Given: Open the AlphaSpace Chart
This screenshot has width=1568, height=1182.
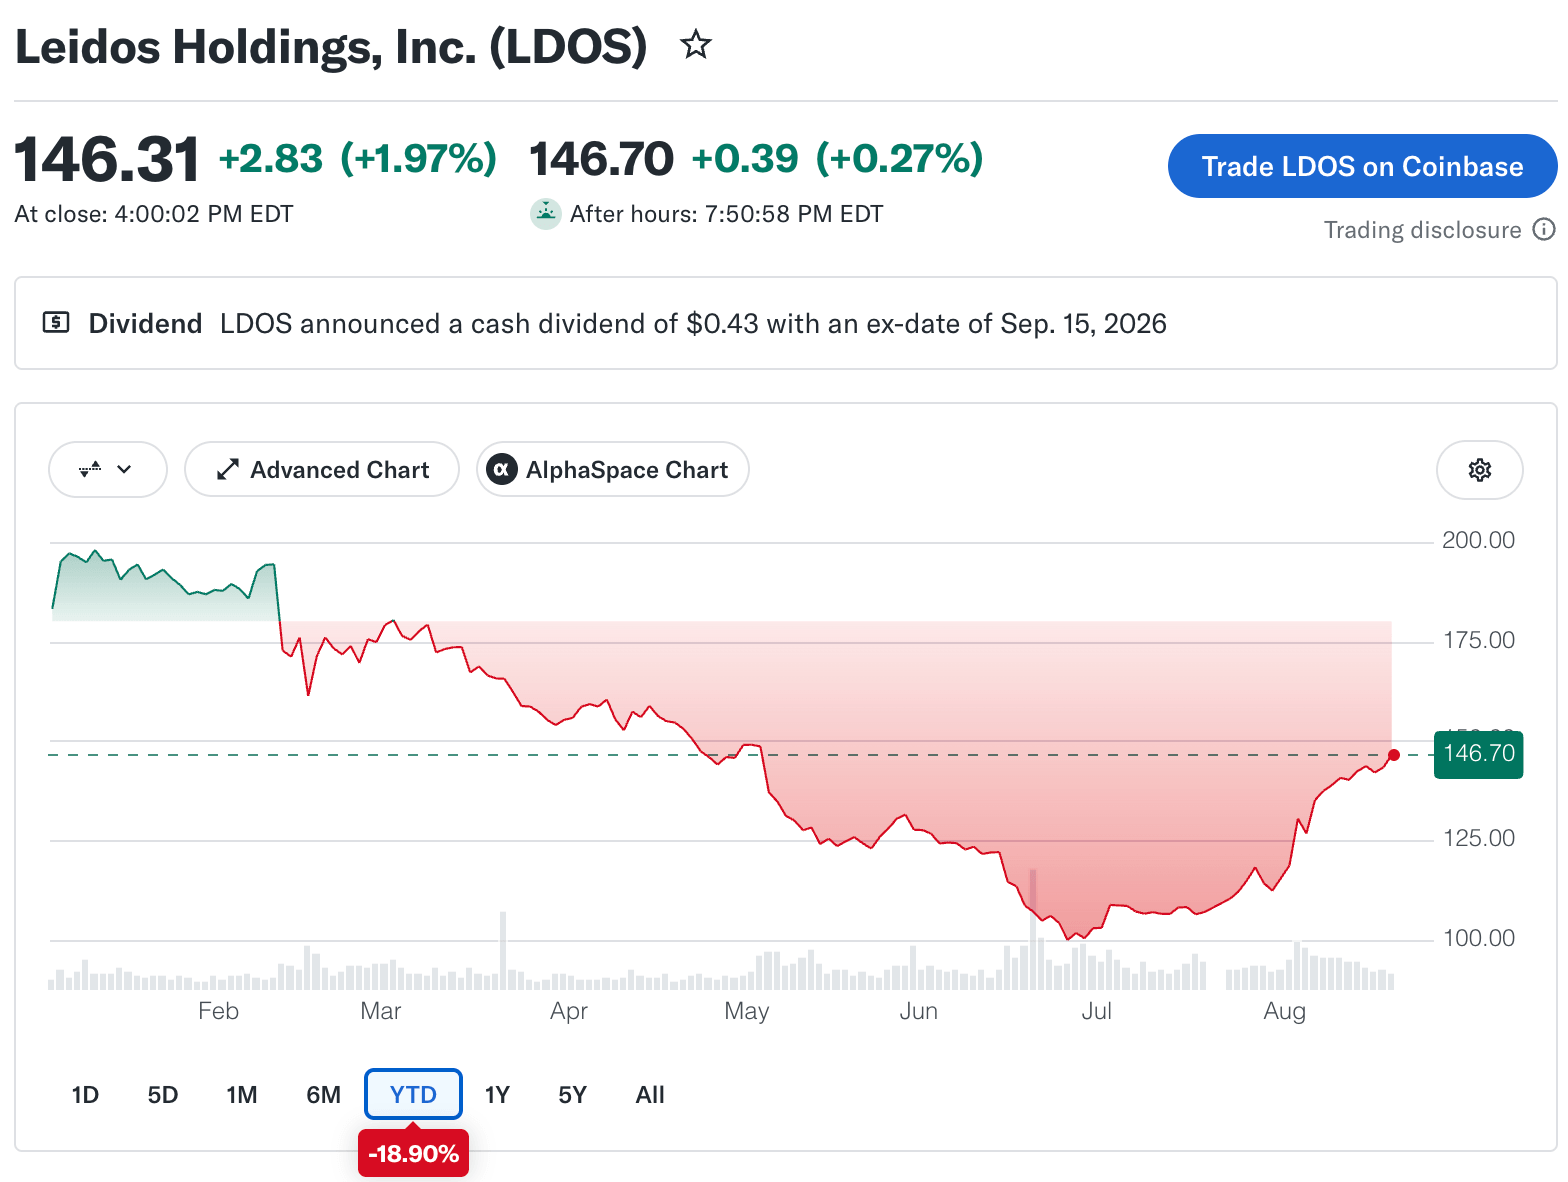Looking at the screenshot, I should 613,469.
